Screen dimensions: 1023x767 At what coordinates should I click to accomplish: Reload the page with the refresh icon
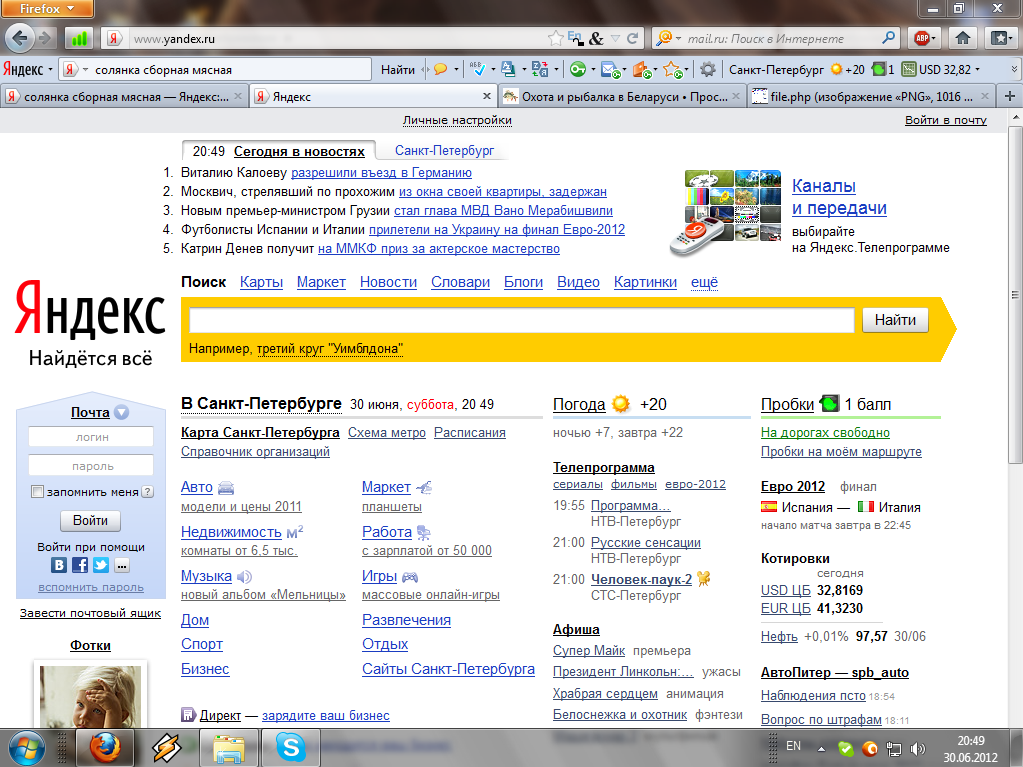(632, 39)
